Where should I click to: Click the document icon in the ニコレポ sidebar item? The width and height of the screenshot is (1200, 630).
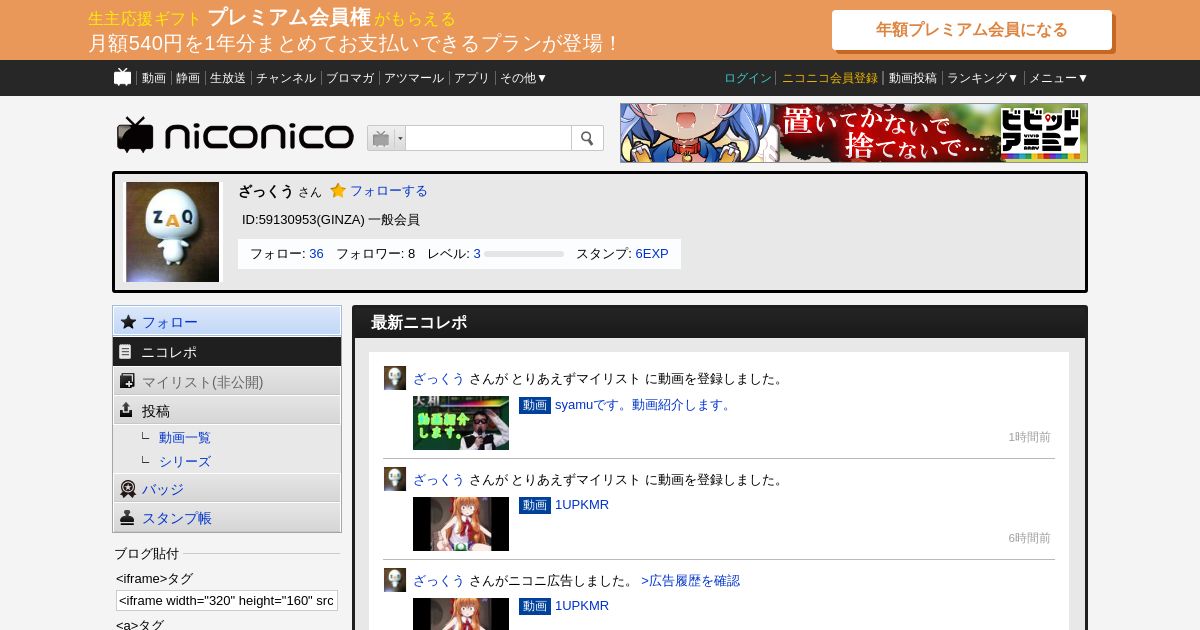pyautogui.click(x=125, y=352)
